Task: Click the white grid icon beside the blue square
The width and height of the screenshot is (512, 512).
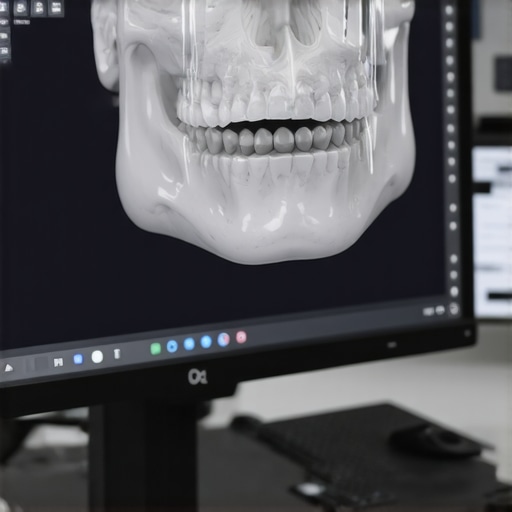Action: click(x=58, y=362)
